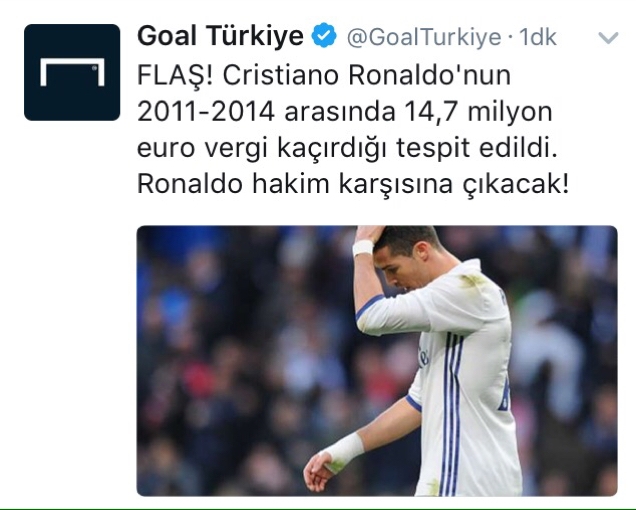Open the Goal Türkiye profile avatar
Viewport: 636px width, 510px height.
pyautogui.click(x=72, y=72)
